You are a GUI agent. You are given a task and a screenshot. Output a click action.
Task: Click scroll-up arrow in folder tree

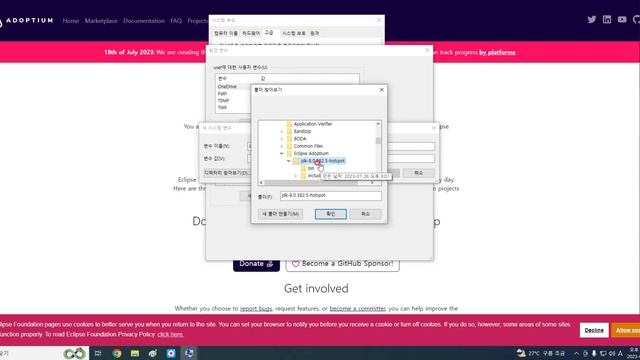pos(378,124)
